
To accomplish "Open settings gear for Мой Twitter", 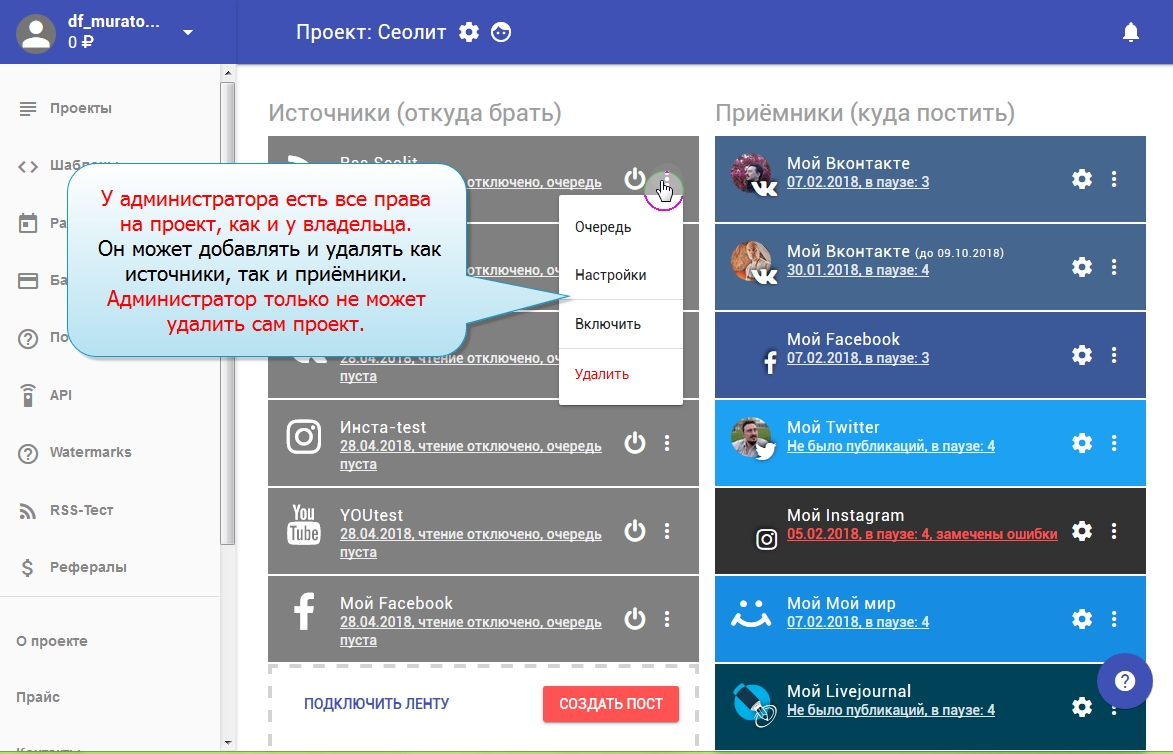I will tap(1081, 443).
